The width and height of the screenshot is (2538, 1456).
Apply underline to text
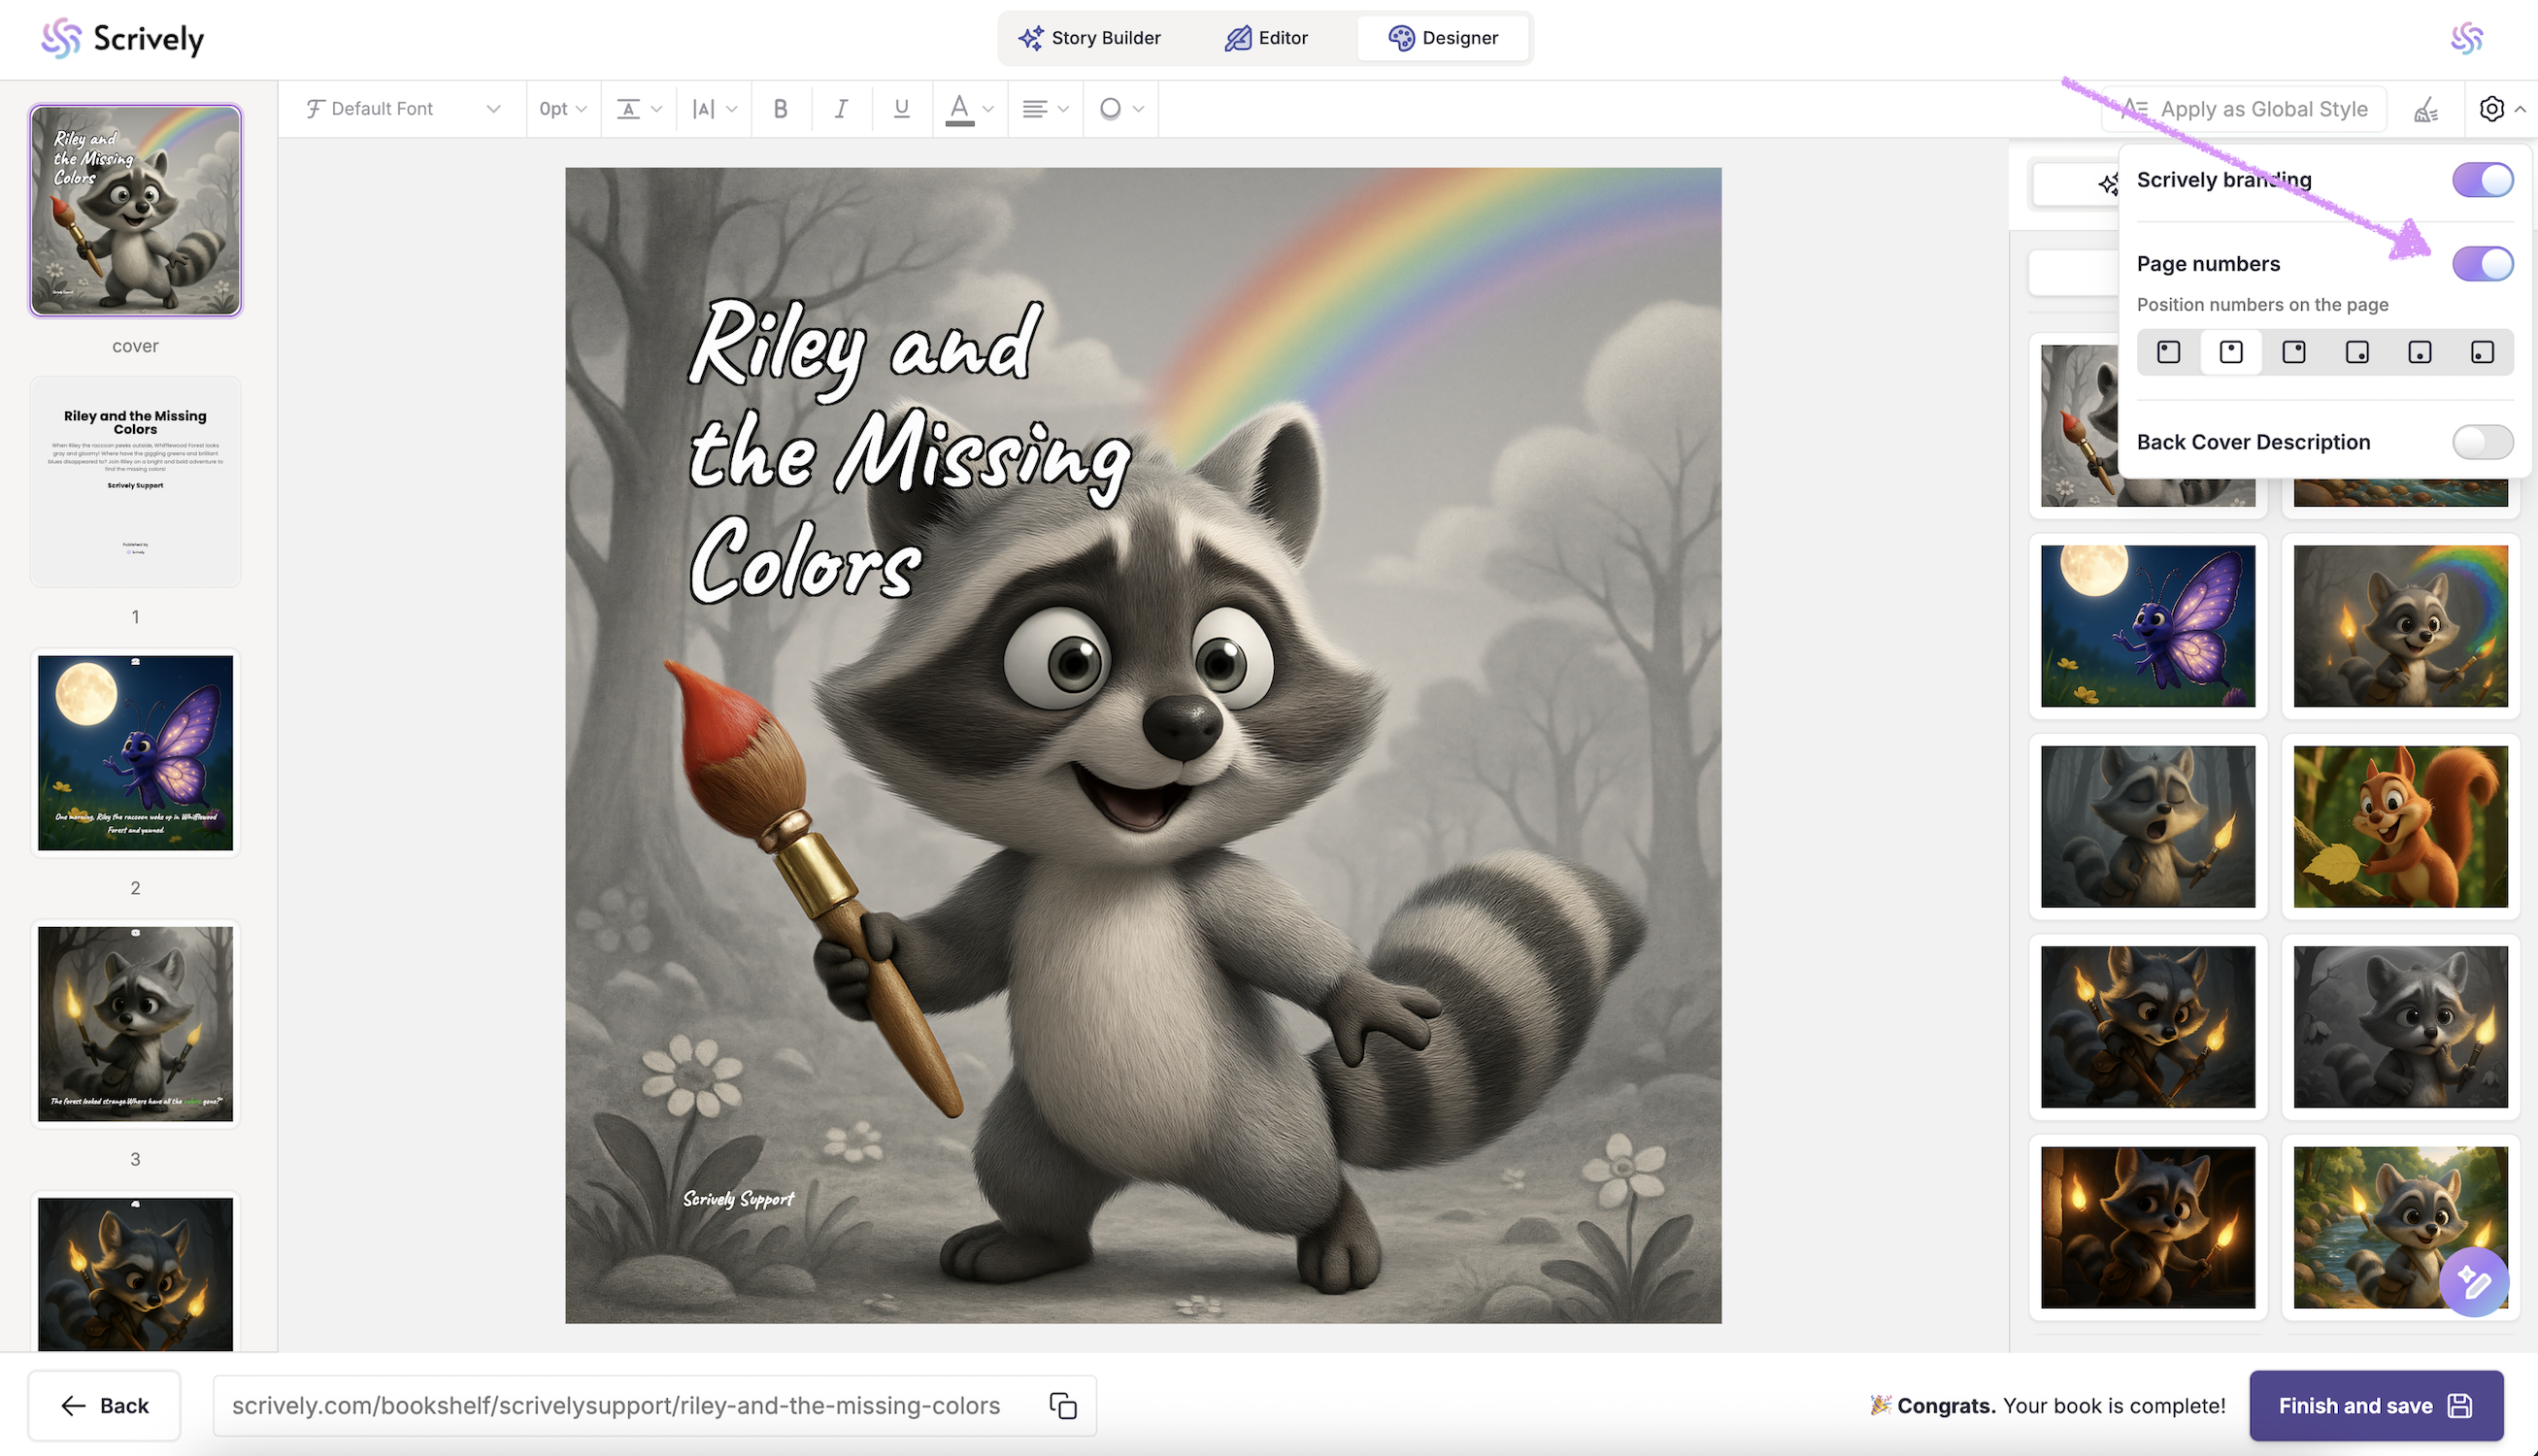(901, 109)
